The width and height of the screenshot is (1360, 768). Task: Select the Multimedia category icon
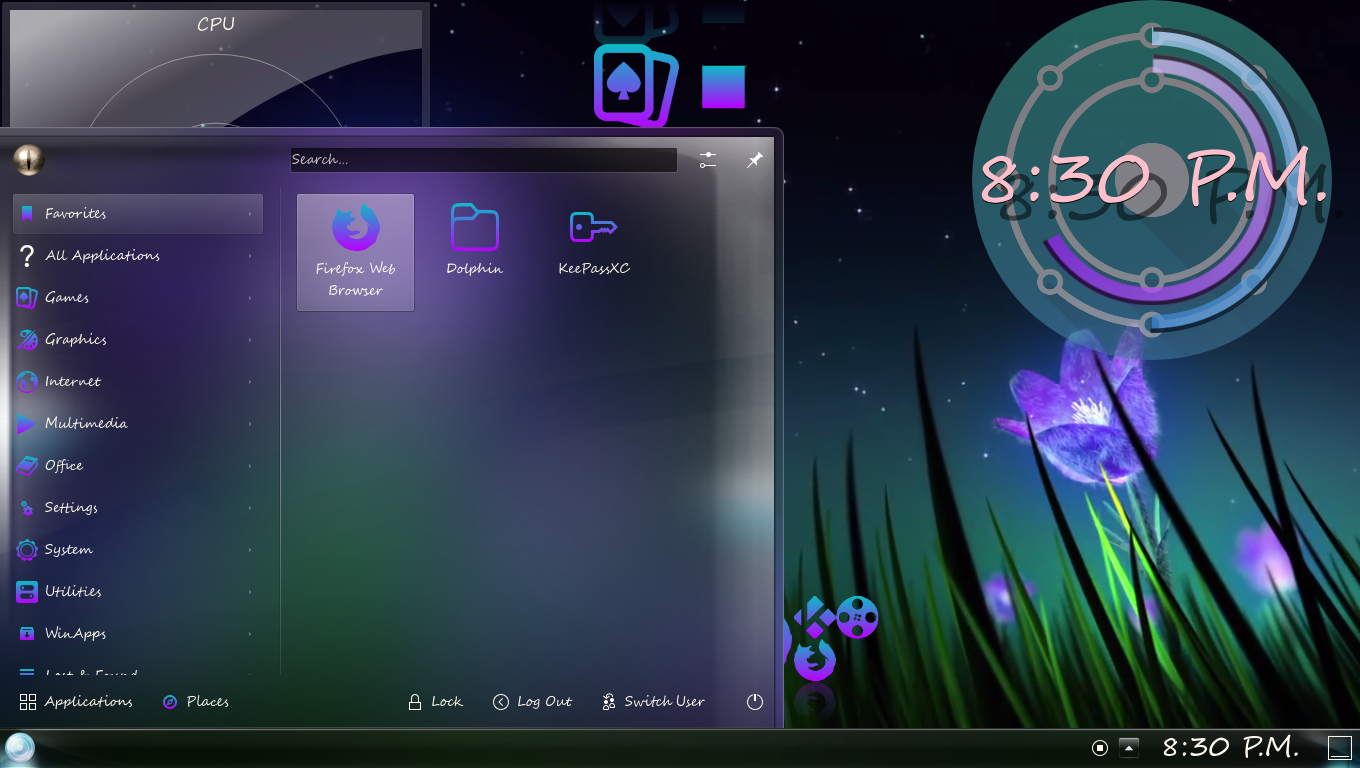point(27,424)
